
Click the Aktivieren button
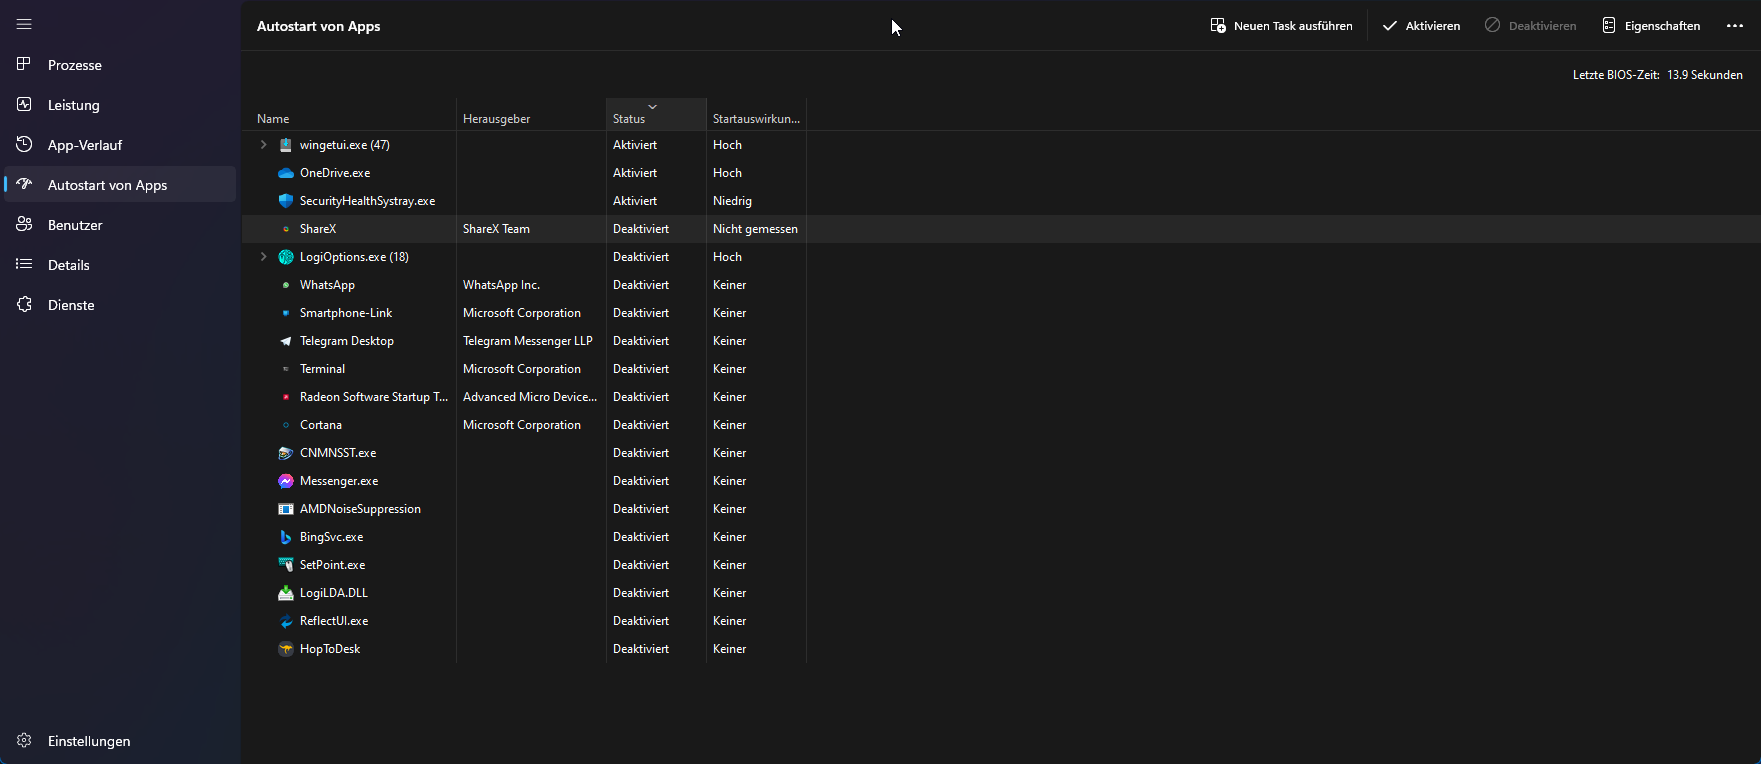pyautogui.click(x=1421, y=26)
